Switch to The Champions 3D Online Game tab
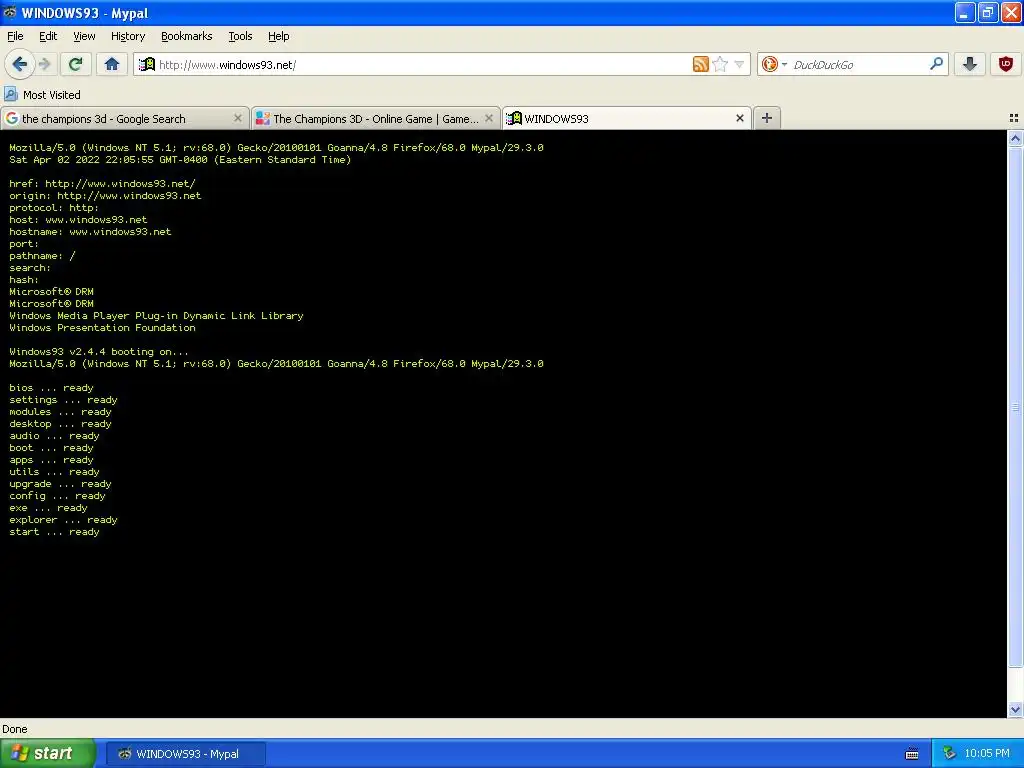 pyautogui.click(x=376, y=118)
